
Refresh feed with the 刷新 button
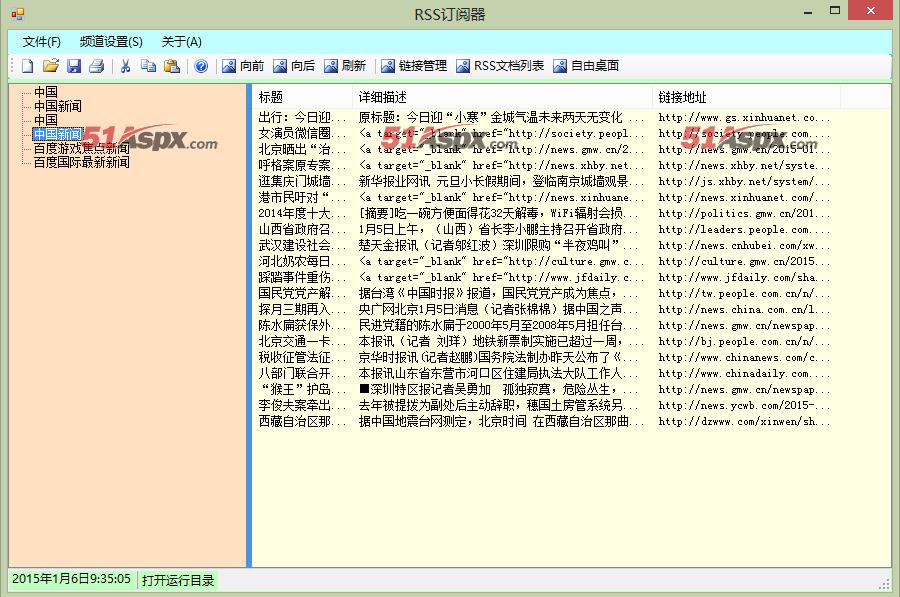point(344,66)
